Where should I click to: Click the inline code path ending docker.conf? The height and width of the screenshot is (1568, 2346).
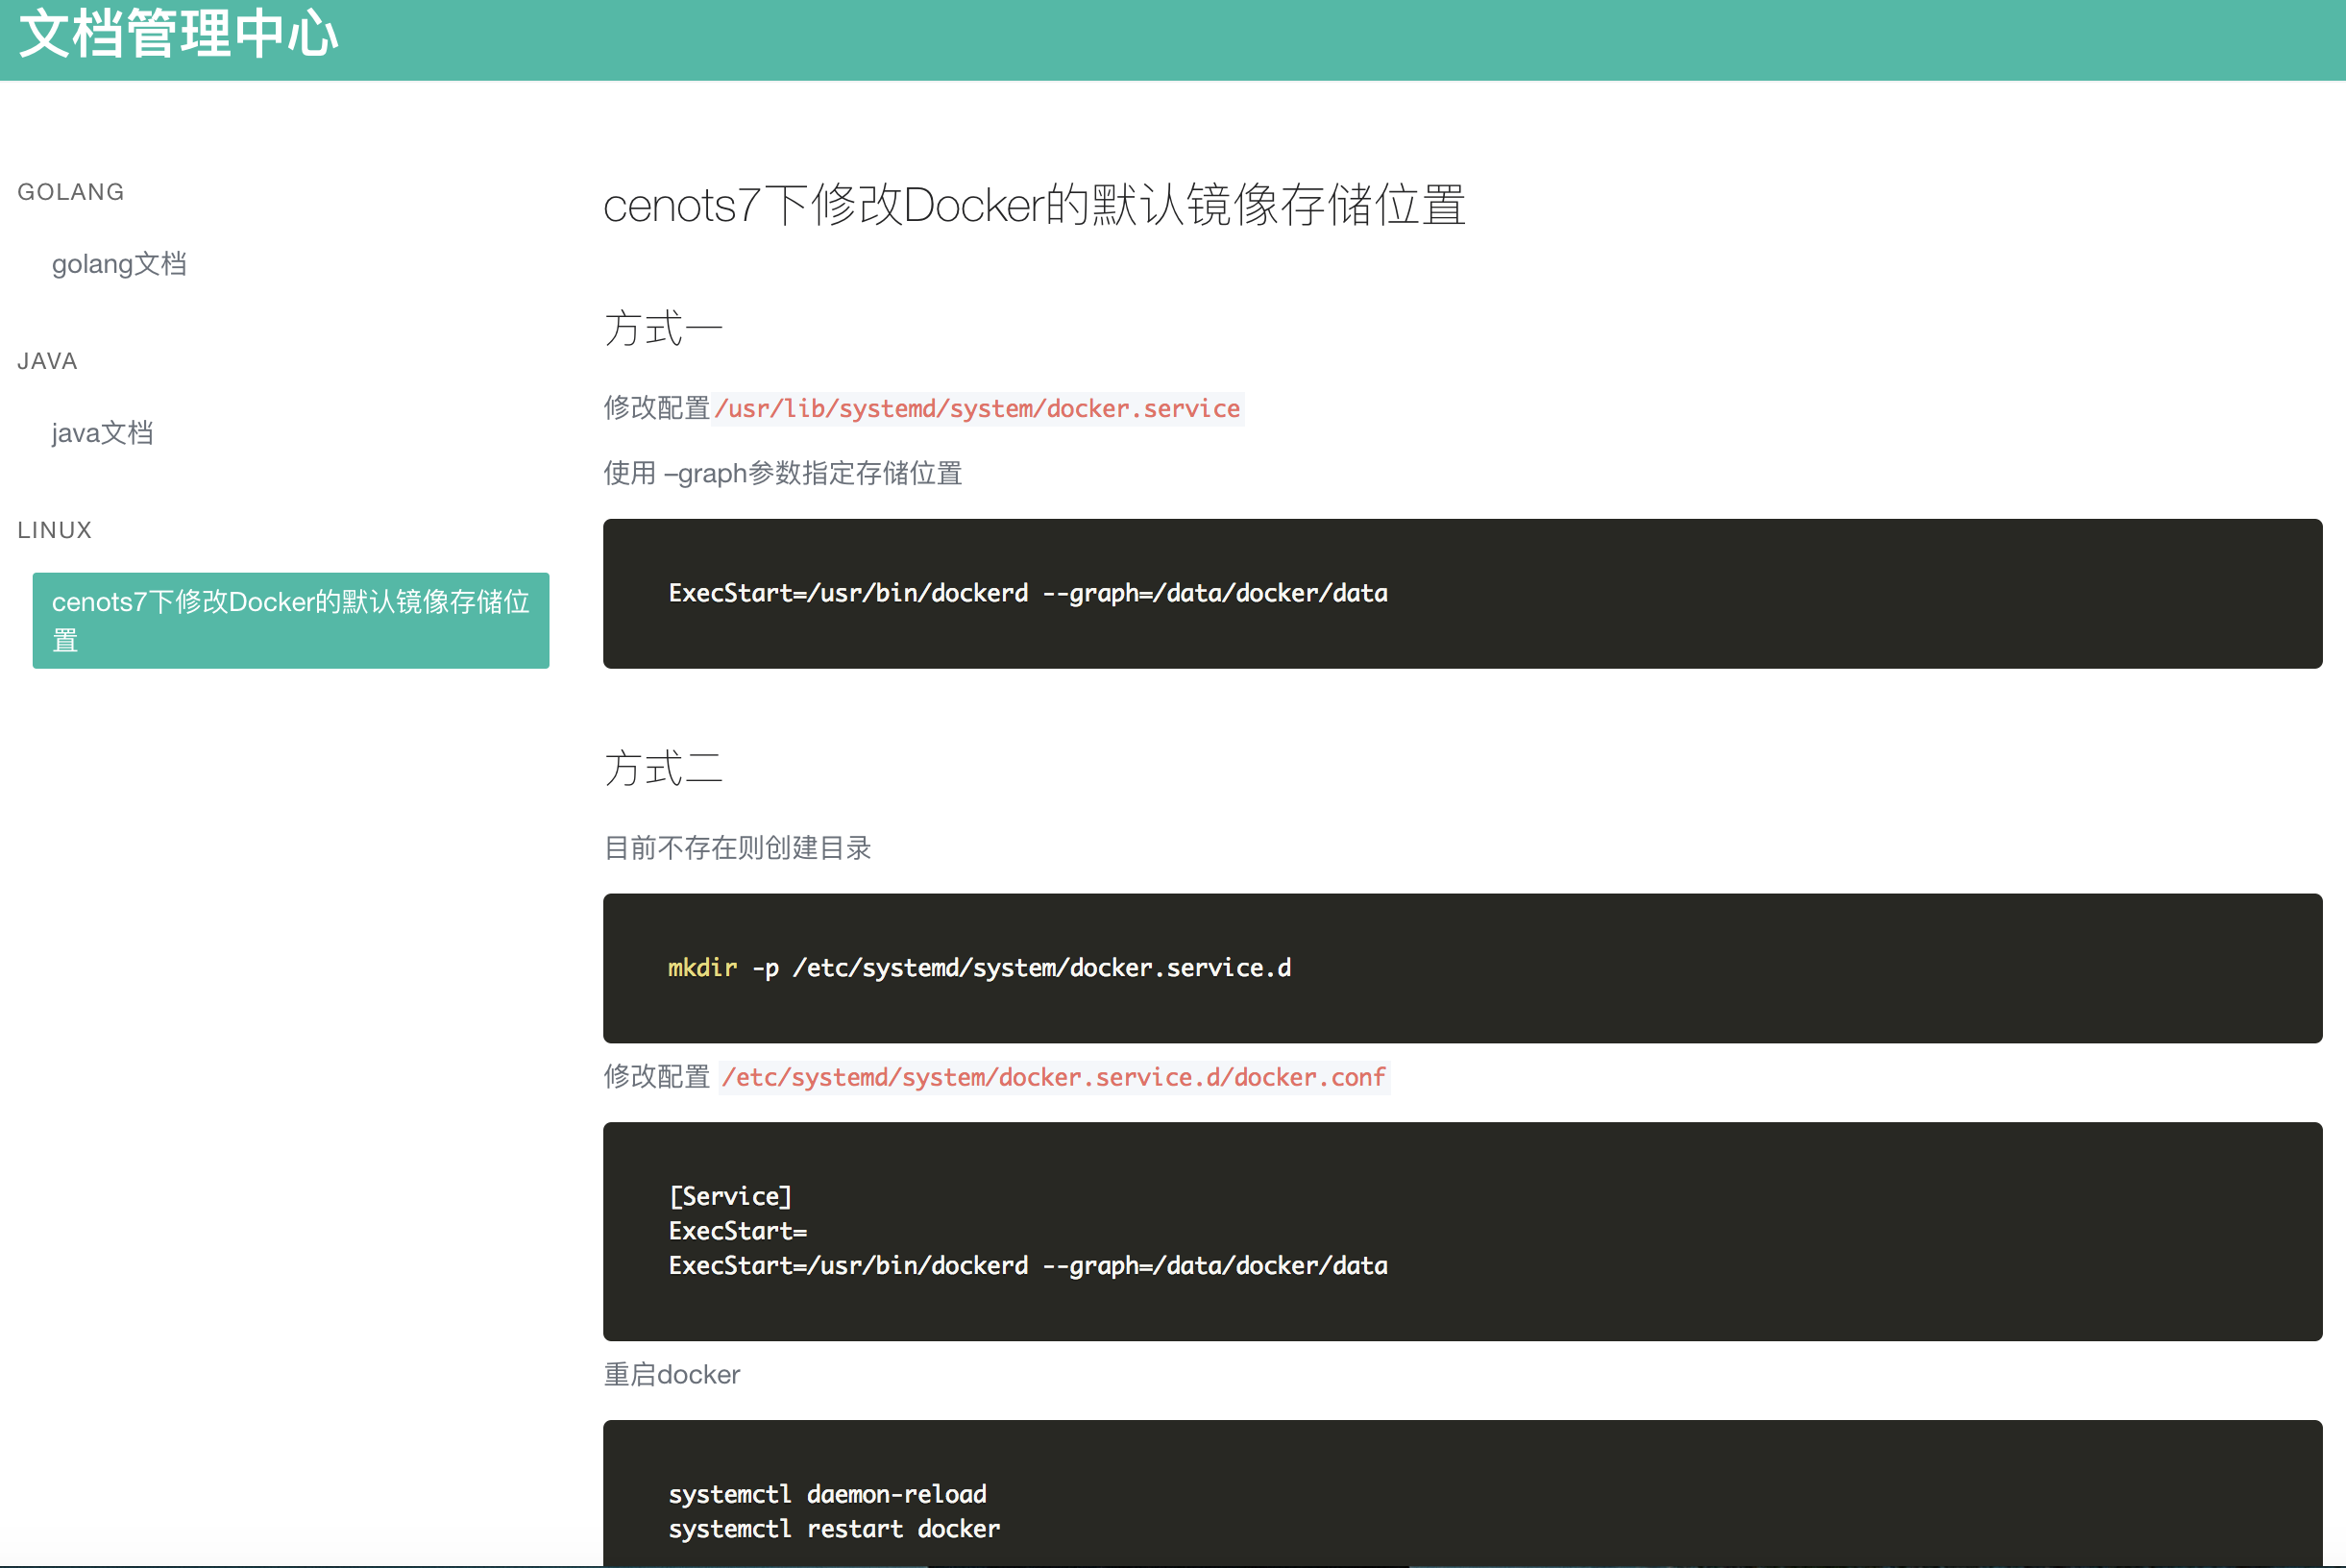click(x=1053, y=1077)
